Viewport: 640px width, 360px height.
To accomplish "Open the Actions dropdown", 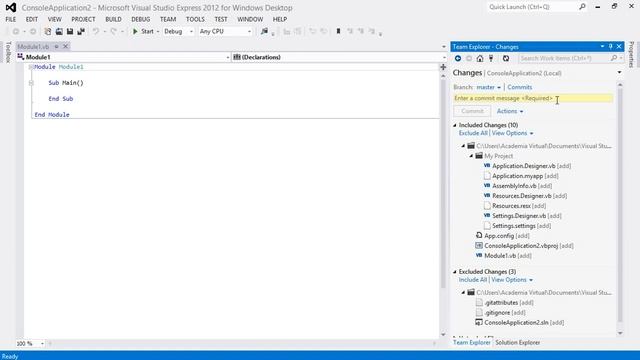I will tap(510, 111).
